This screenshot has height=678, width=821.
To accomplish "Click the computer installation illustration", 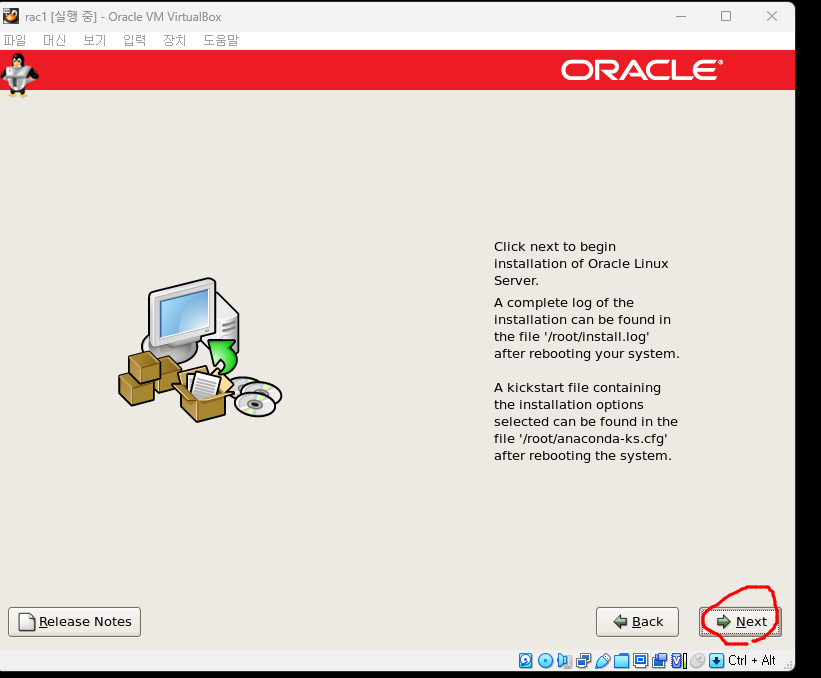I will tap(200, 350).
